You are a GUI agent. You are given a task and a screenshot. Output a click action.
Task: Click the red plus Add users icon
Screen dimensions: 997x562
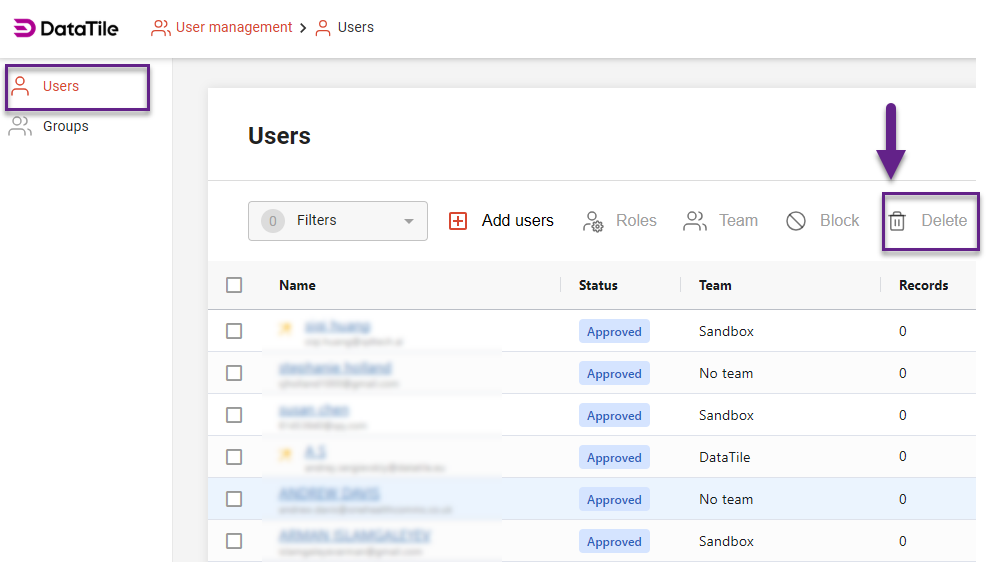tap(458, 221)
